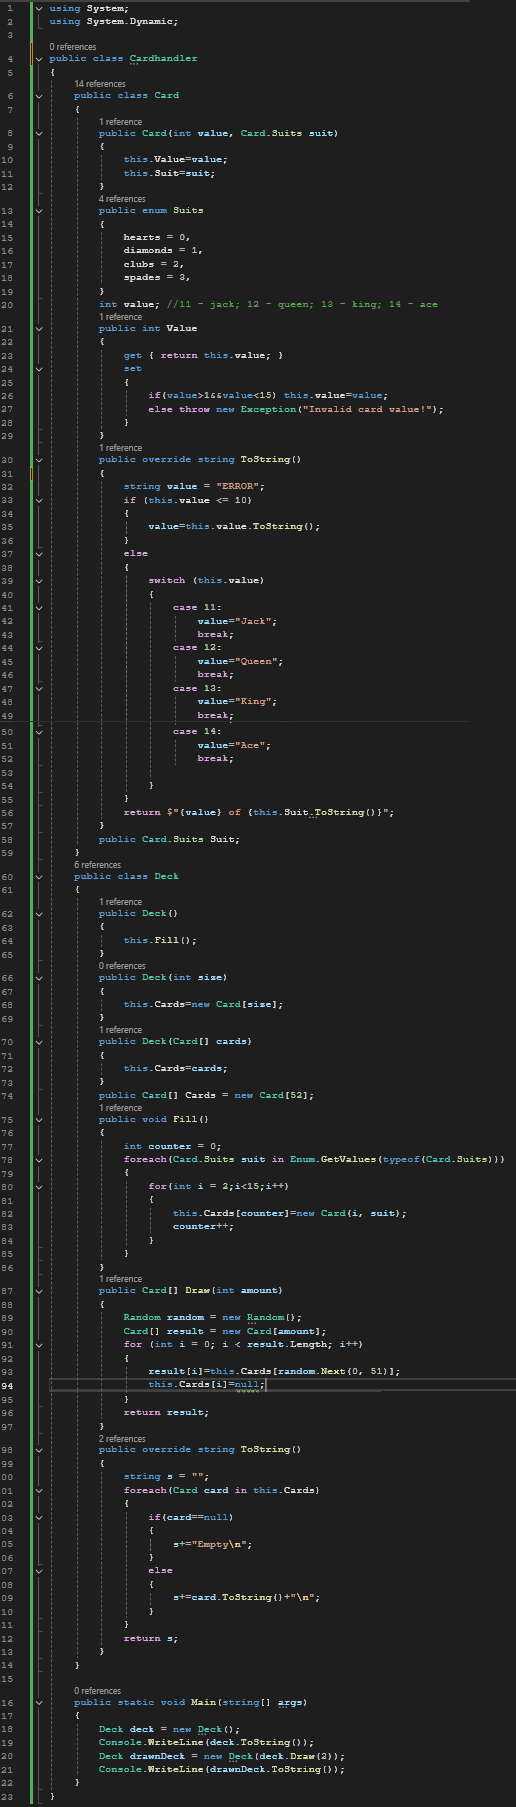Click the //11 - jack comment at line 20
This screenshot has width=516, height=1807.
pos(304,304)
